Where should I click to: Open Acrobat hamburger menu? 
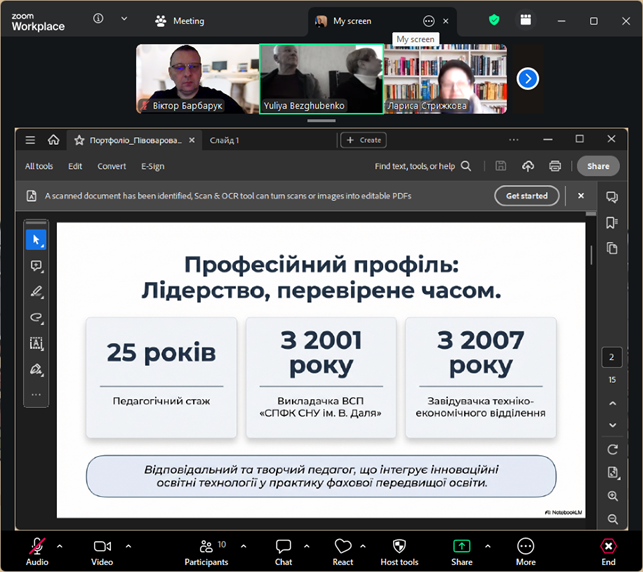30,140
